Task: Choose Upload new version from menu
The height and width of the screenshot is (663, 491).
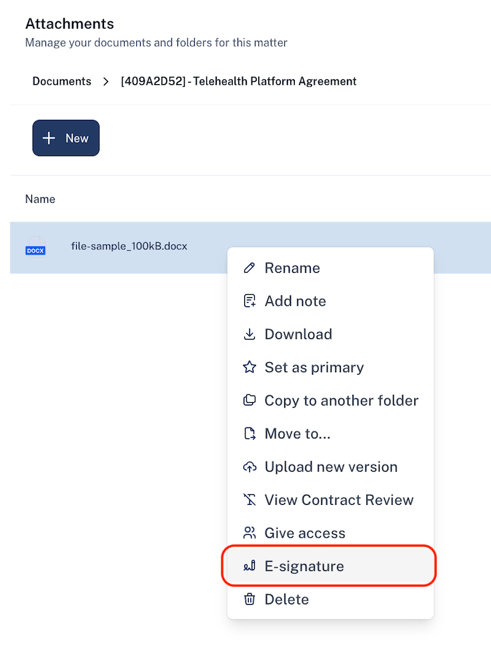Action: coord(330,466)
